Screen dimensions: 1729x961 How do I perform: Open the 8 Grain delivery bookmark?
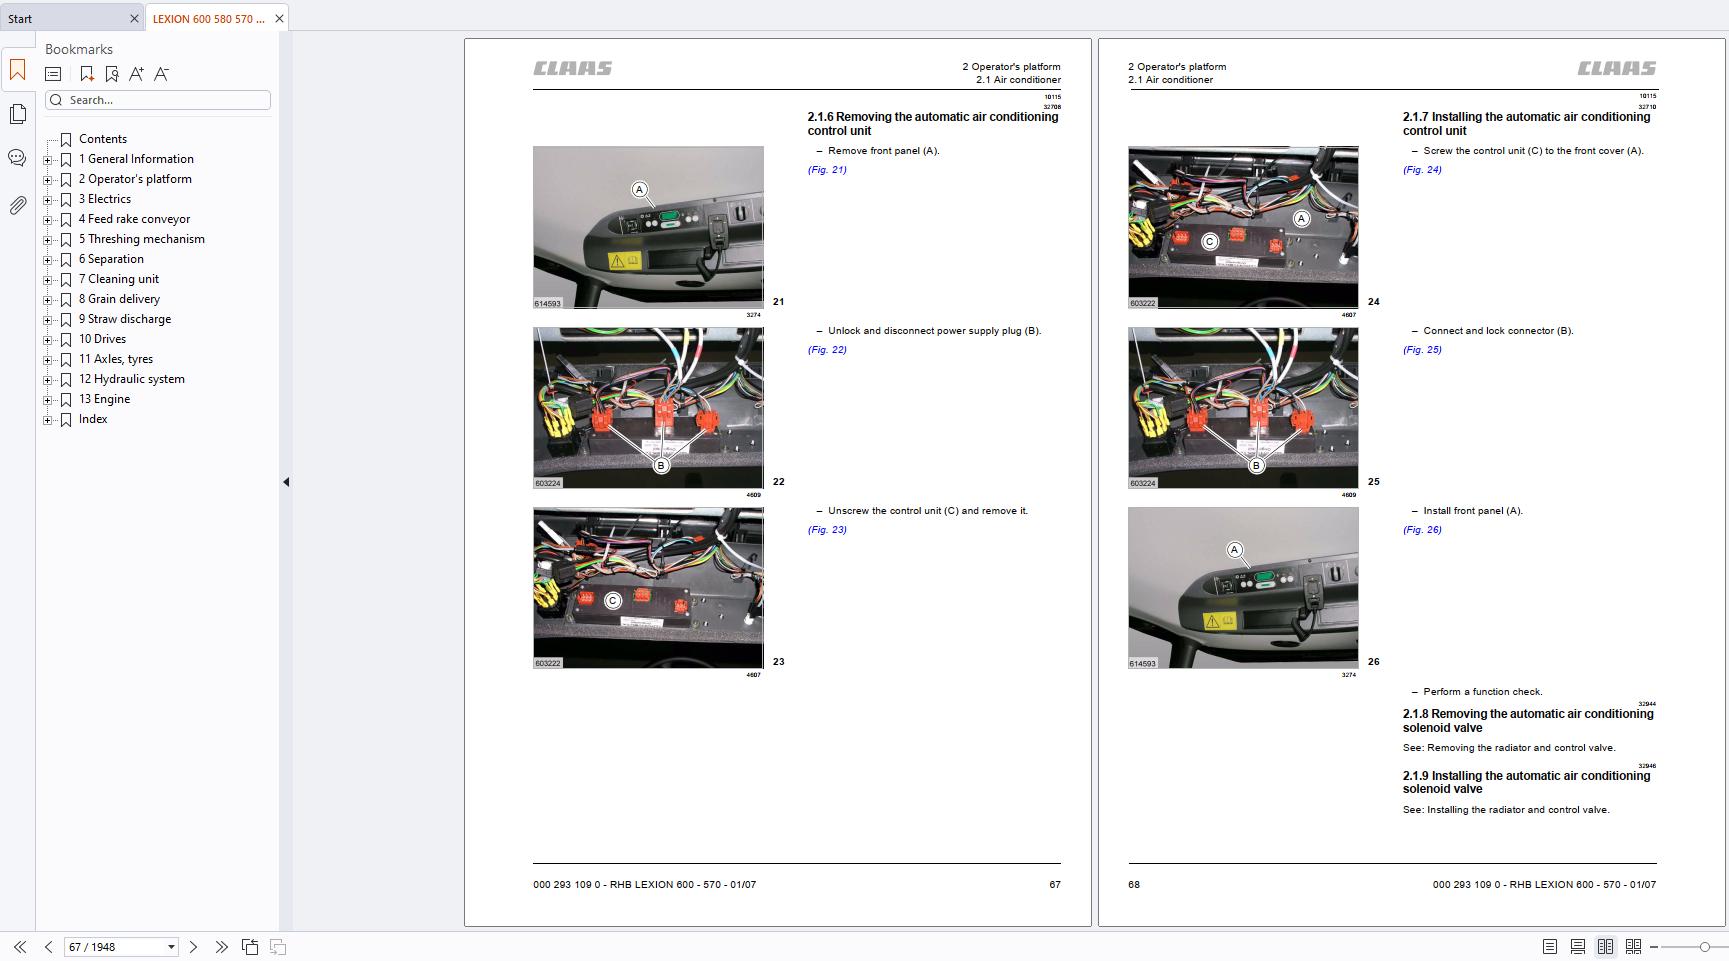pyautogui.click(x=119, y=299)
